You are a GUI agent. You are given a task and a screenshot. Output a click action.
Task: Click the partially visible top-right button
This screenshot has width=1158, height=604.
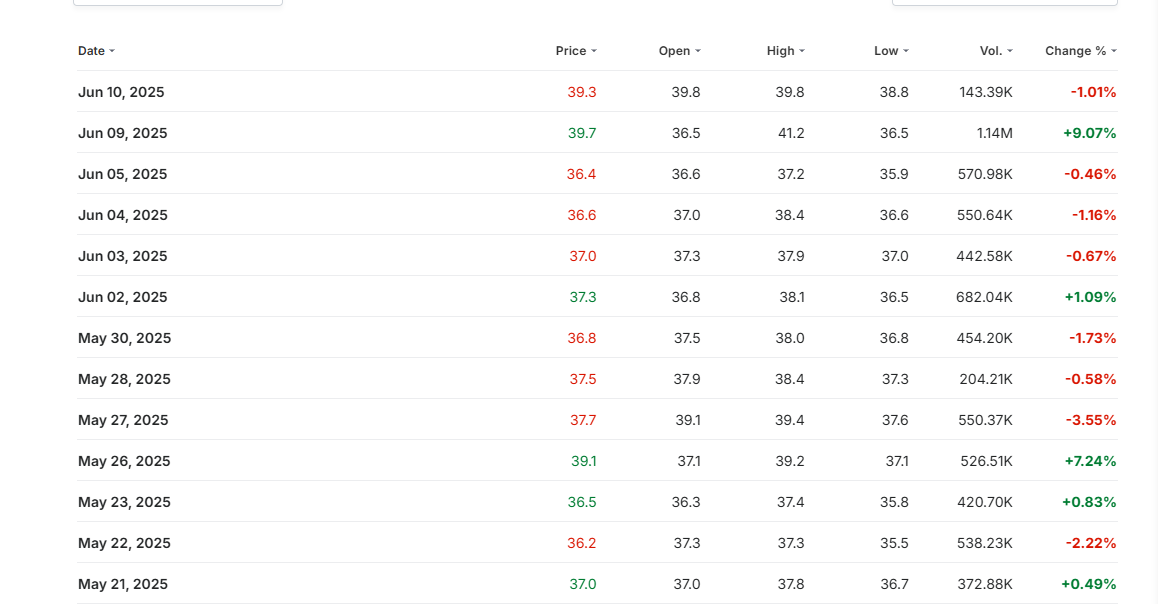point(1004,2)
